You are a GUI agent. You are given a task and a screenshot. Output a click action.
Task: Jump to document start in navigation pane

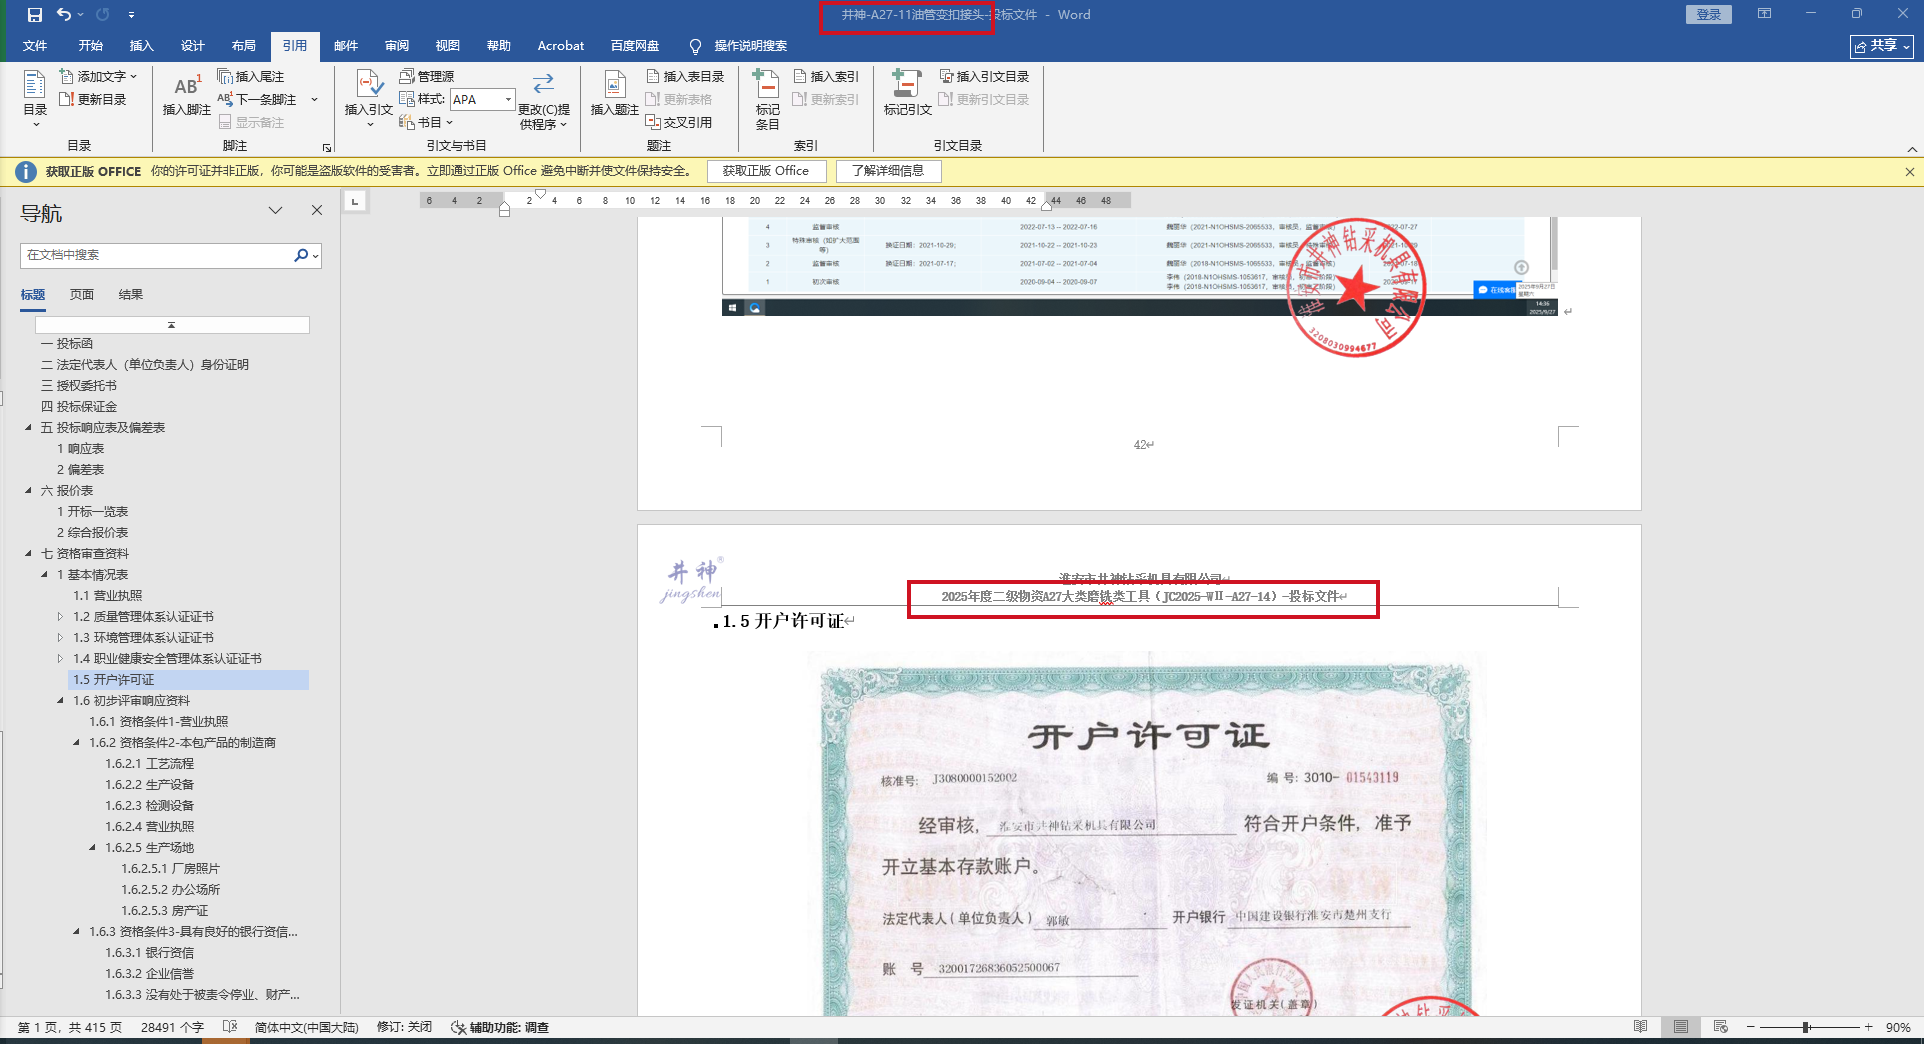click(x=172, y=325)
